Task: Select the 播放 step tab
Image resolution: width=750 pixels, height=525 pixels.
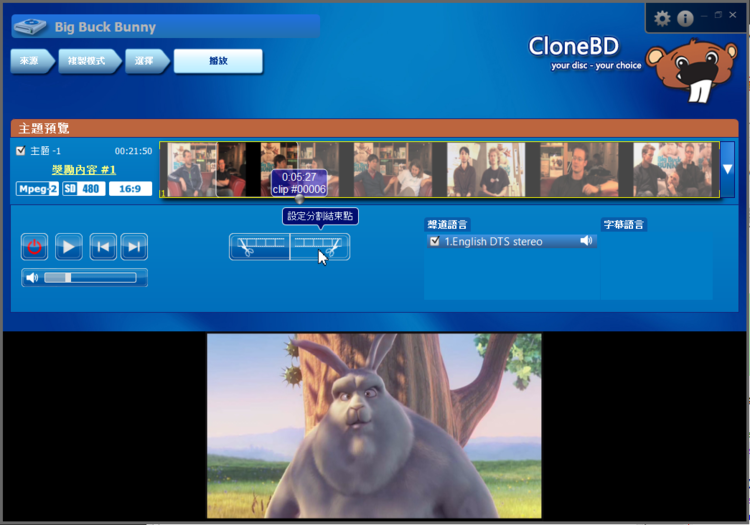Action: click(x=218, y=61)
